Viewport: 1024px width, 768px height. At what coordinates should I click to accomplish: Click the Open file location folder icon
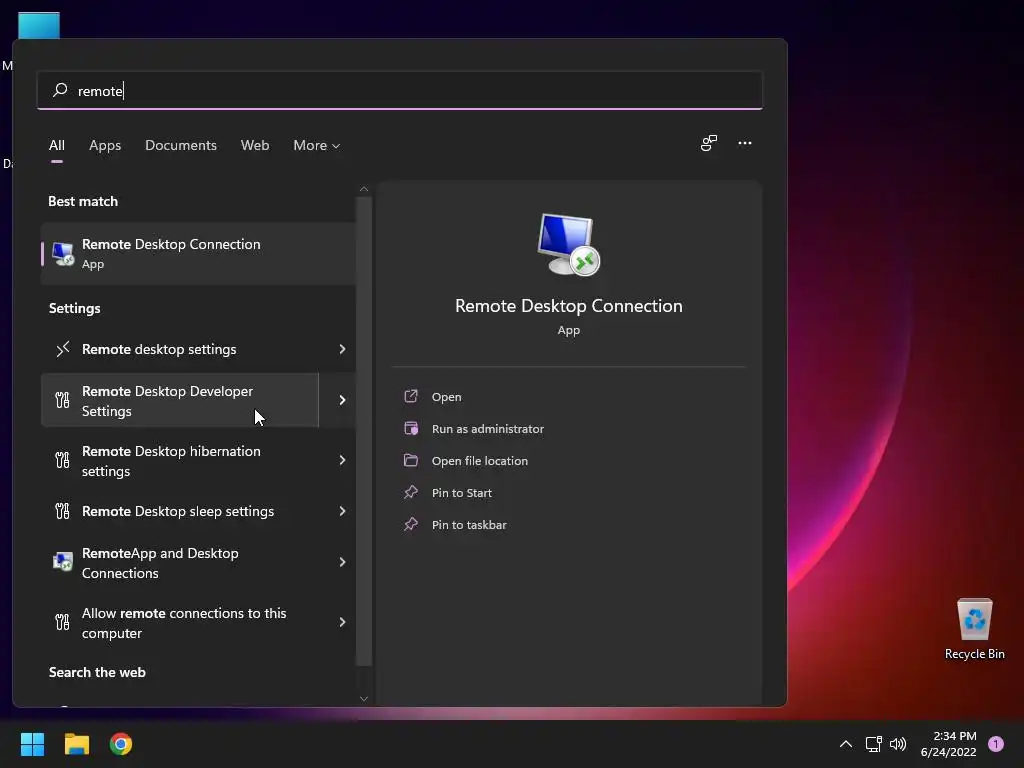click(411, 460)
